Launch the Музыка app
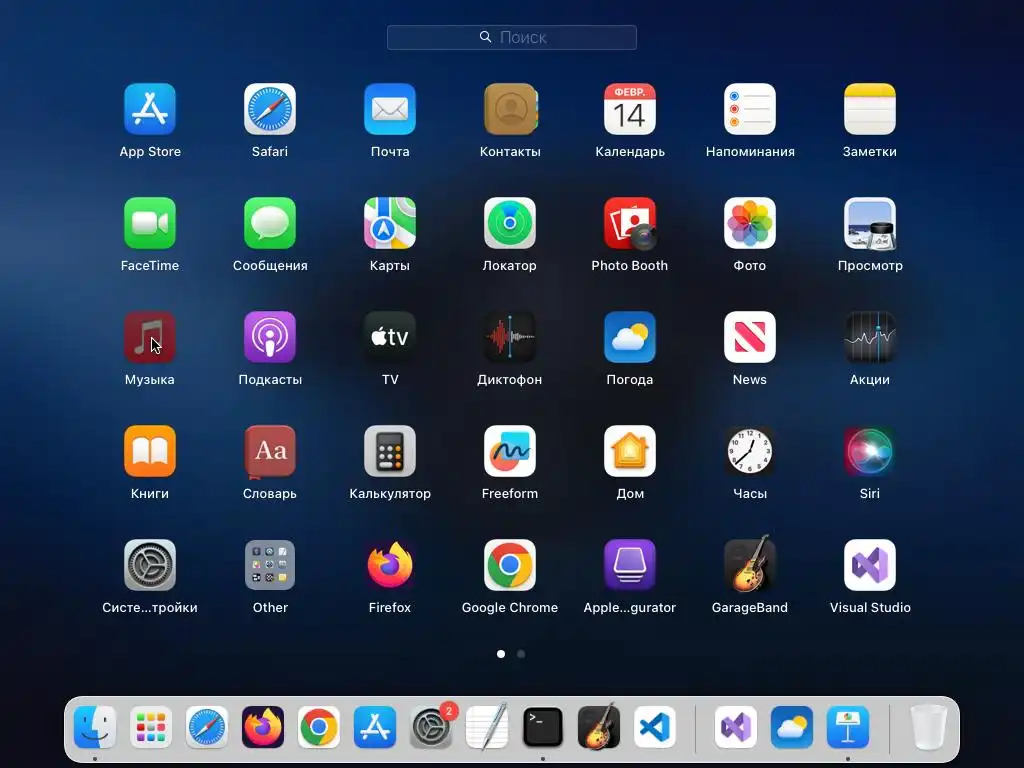 point(150,337)
